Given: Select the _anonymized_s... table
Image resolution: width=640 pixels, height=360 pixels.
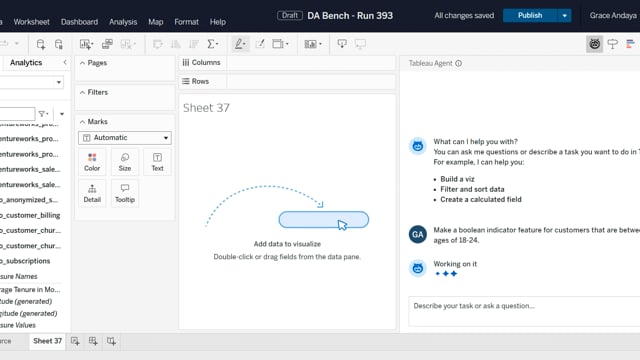Looking at the screenshot, I should point(29,200).
